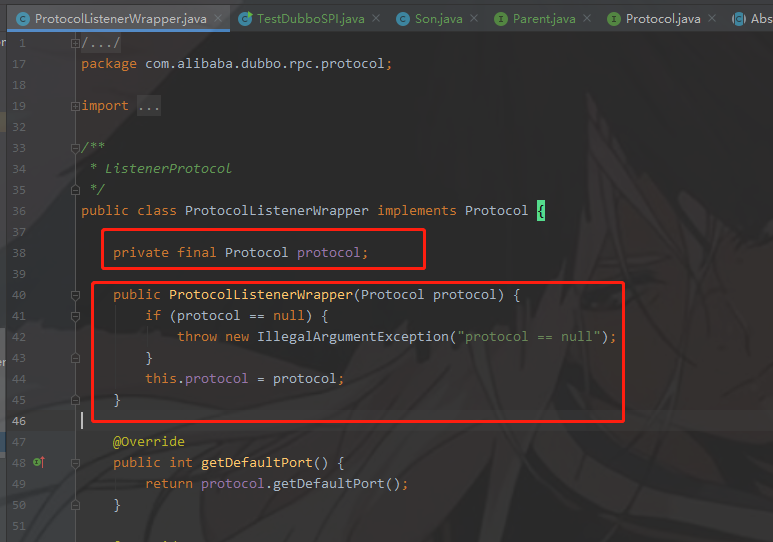Collapse the constructor at line 40
The image size is (773, 542).
click(x=75, y=295)
